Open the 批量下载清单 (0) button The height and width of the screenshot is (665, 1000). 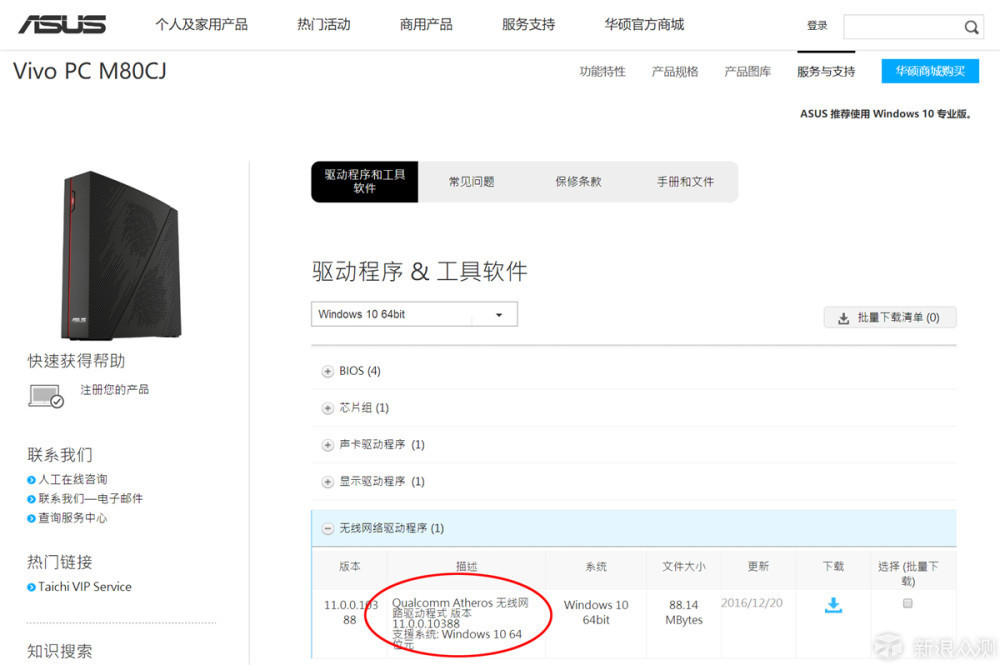point(890,318)
